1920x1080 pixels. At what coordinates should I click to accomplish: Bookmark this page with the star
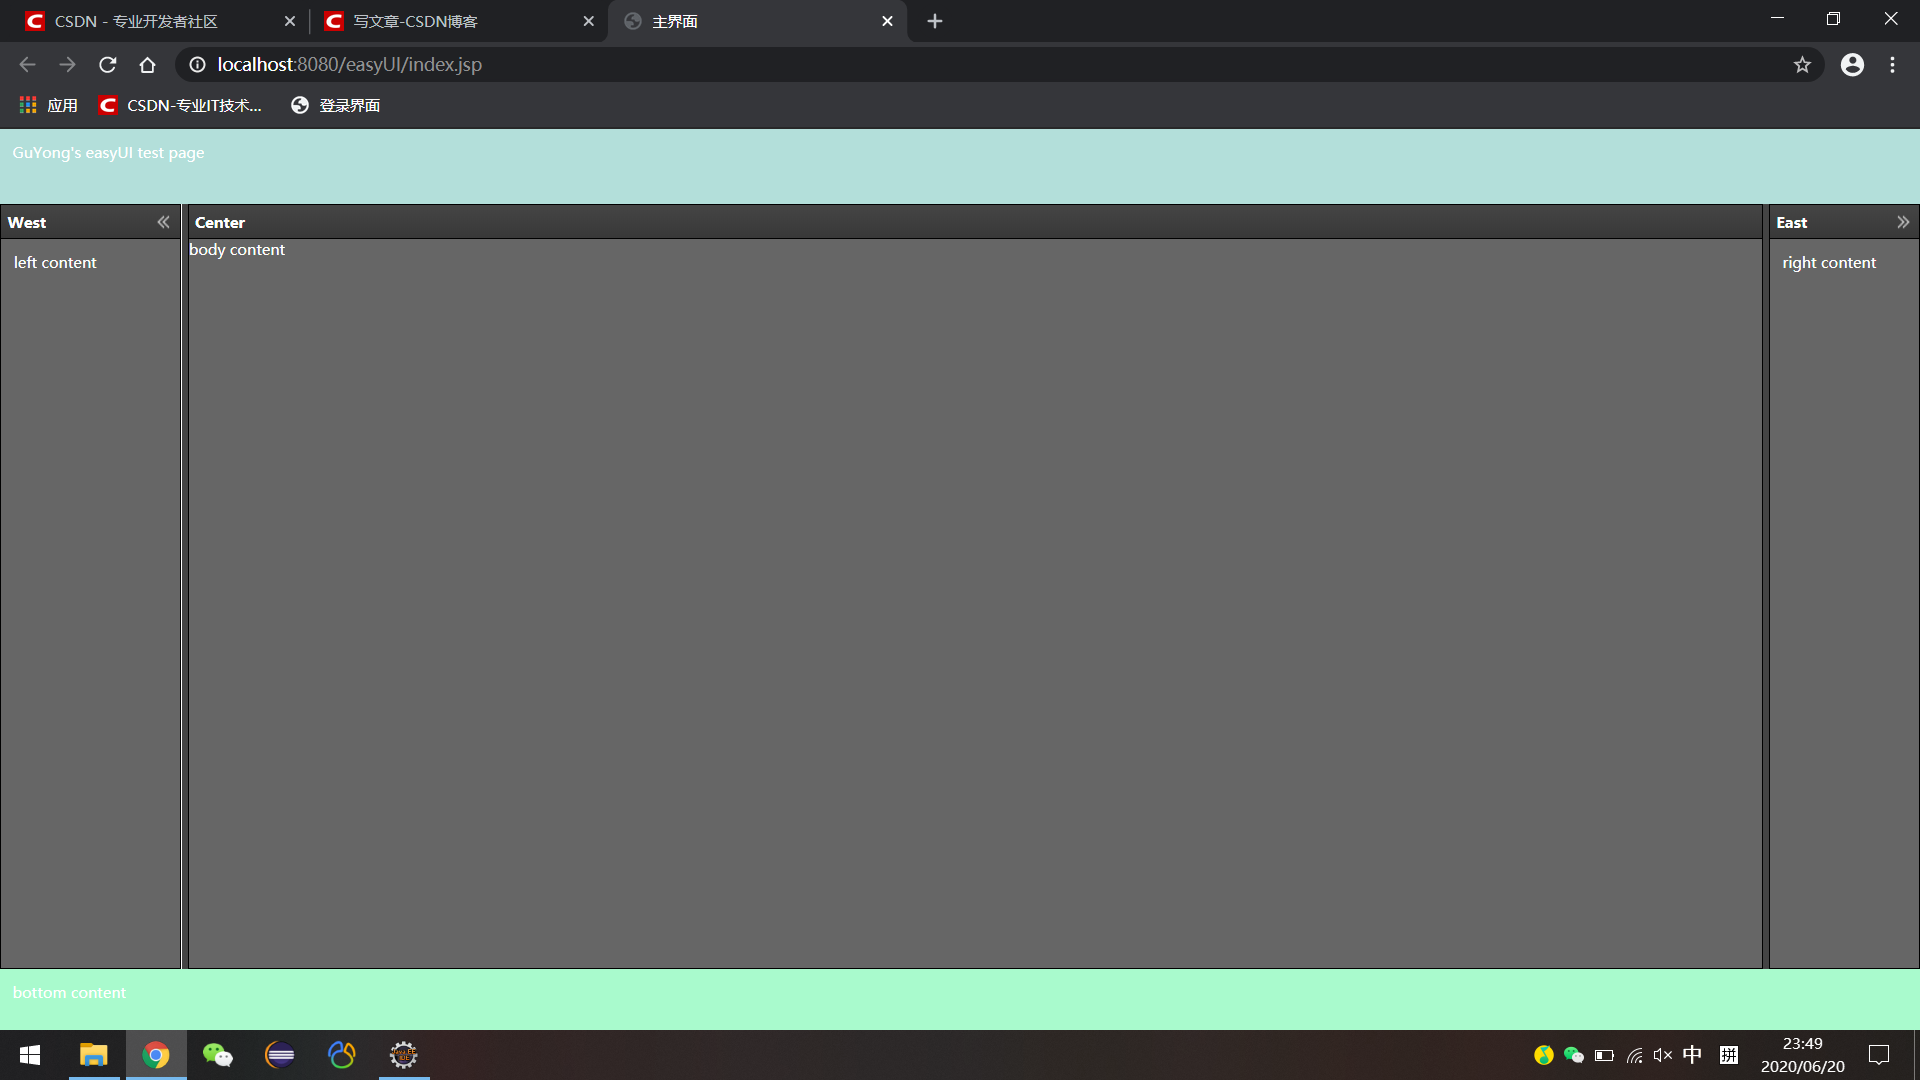(1803, 64)
